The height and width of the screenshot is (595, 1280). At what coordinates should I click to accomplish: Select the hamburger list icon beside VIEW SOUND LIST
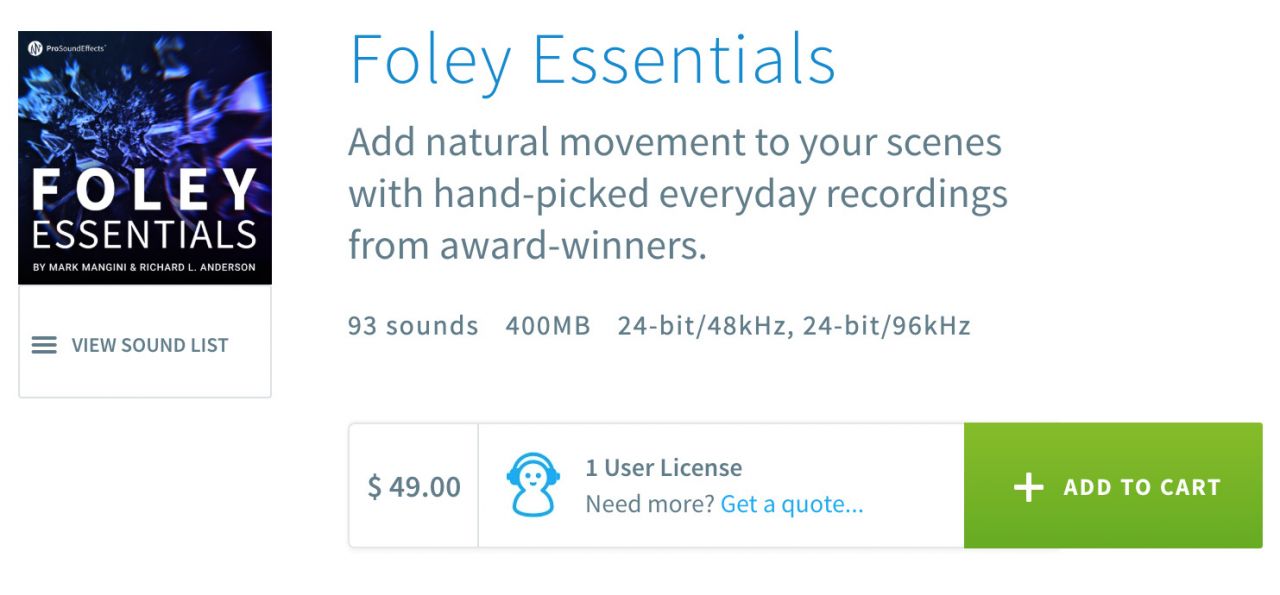coord(43,344)
